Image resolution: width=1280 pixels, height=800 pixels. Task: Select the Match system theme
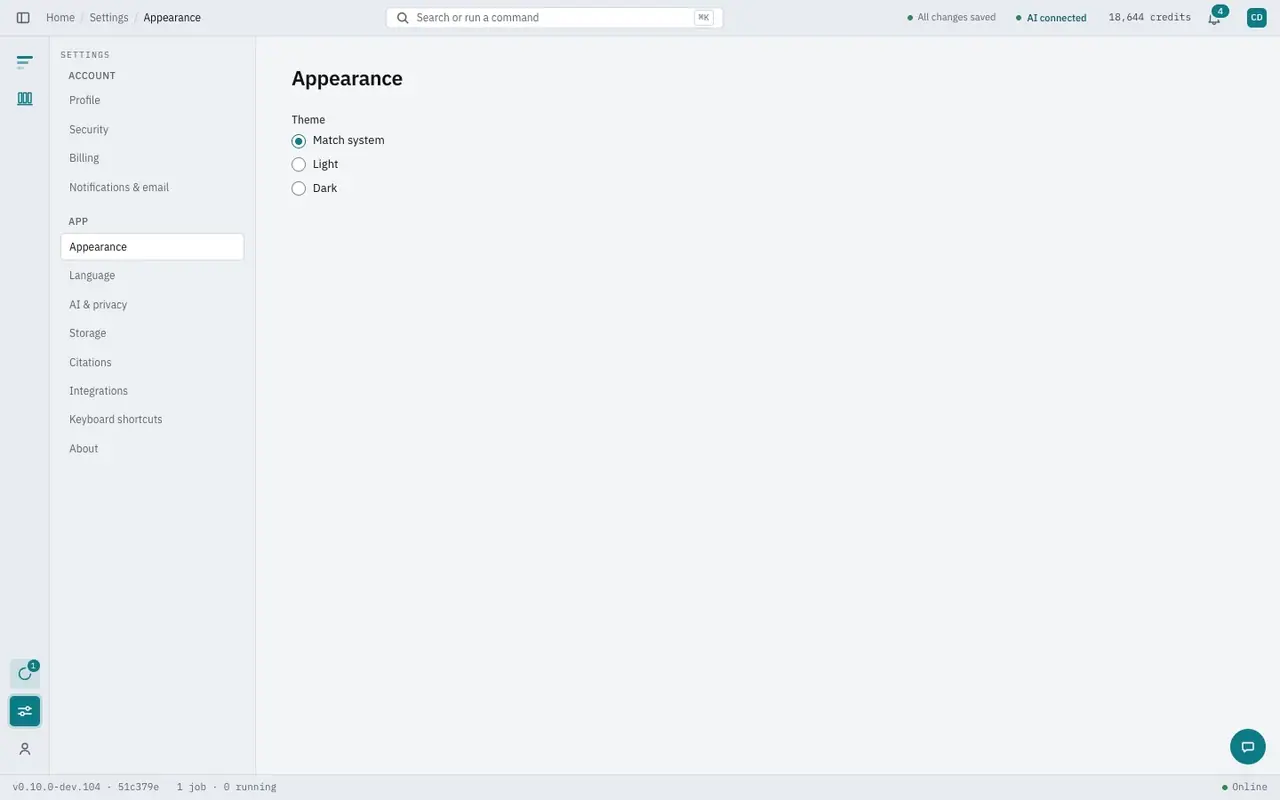[338, 141]
